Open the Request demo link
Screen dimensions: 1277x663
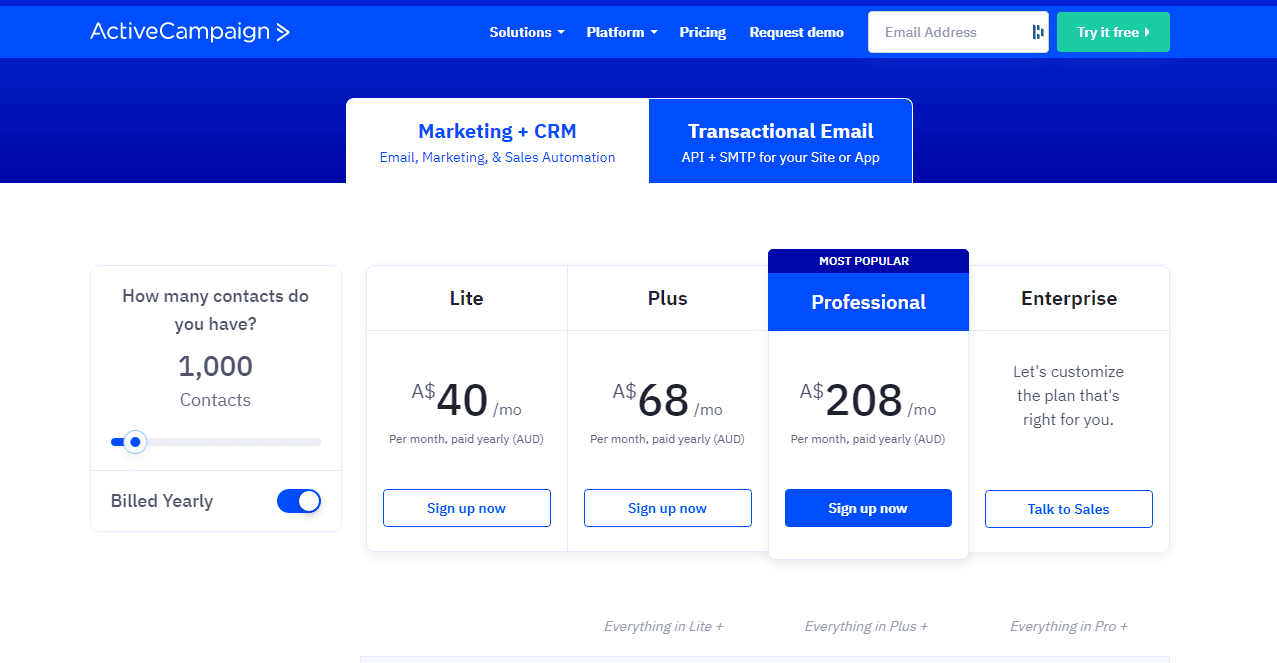tap(796, 32)
